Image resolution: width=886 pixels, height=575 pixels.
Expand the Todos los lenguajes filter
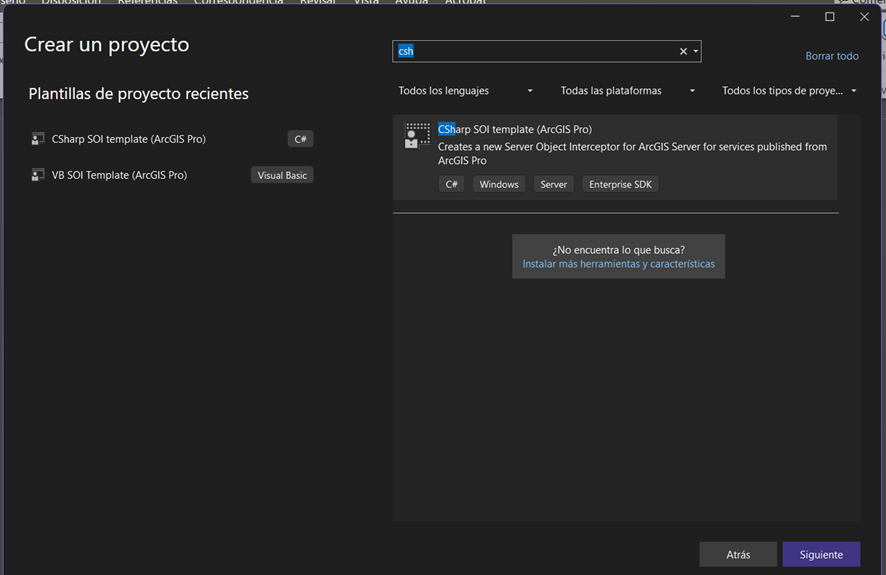pyautogui.click(x=465, y=91)
